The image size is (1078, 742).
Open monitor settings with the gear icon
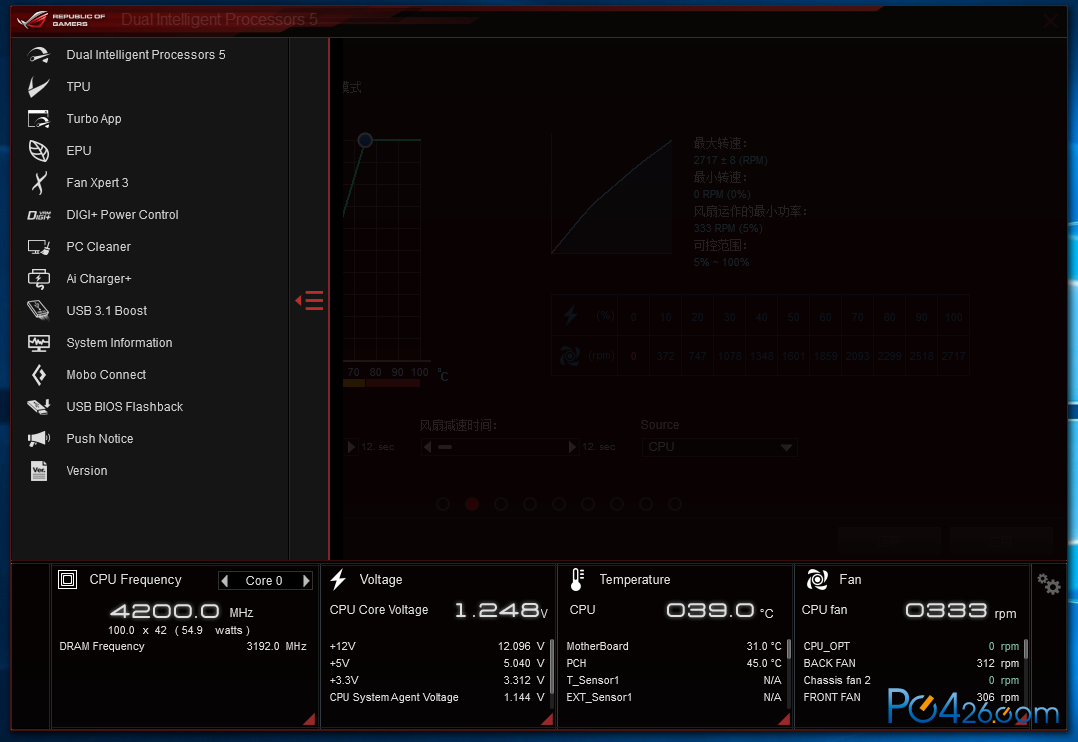[1049, 585]
